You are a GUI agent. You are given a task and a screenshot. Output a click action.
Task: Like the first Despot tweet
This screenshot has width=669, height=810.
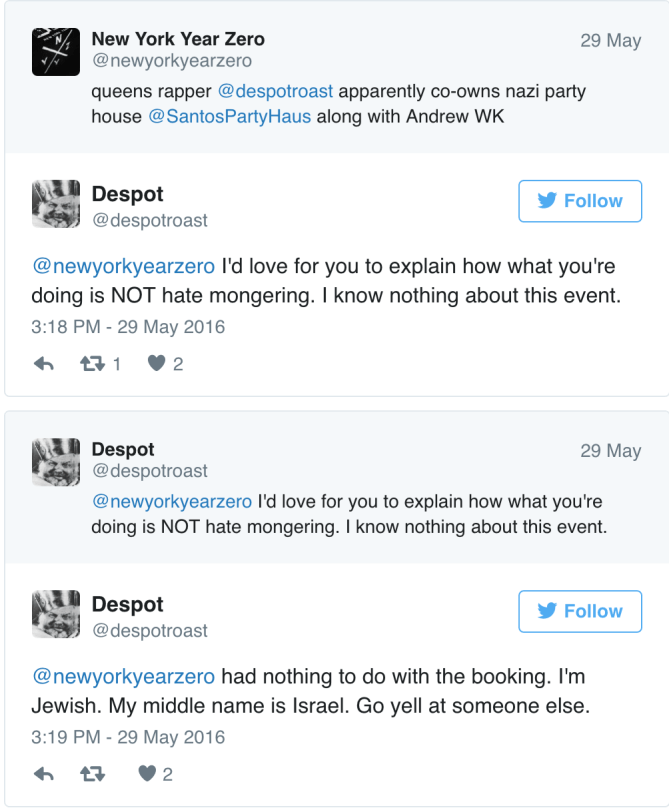[x=156, y=365]
